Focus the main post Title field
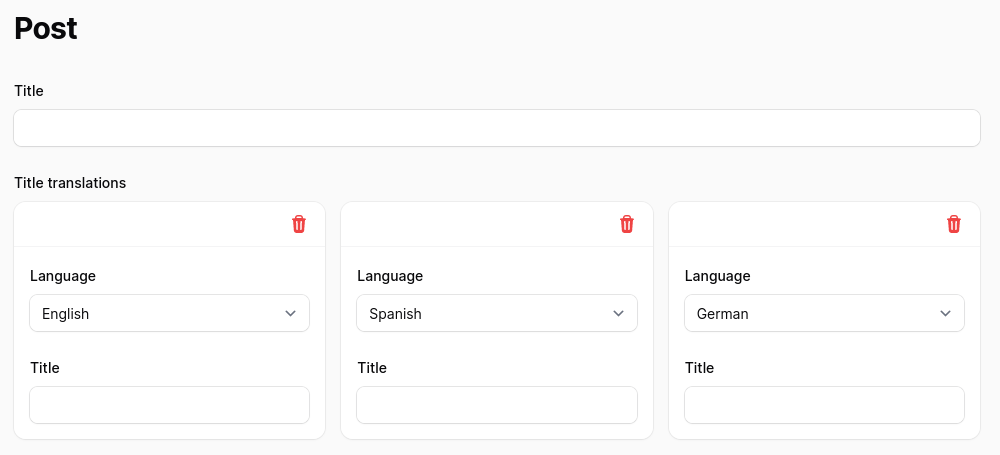 coord(497,128)
